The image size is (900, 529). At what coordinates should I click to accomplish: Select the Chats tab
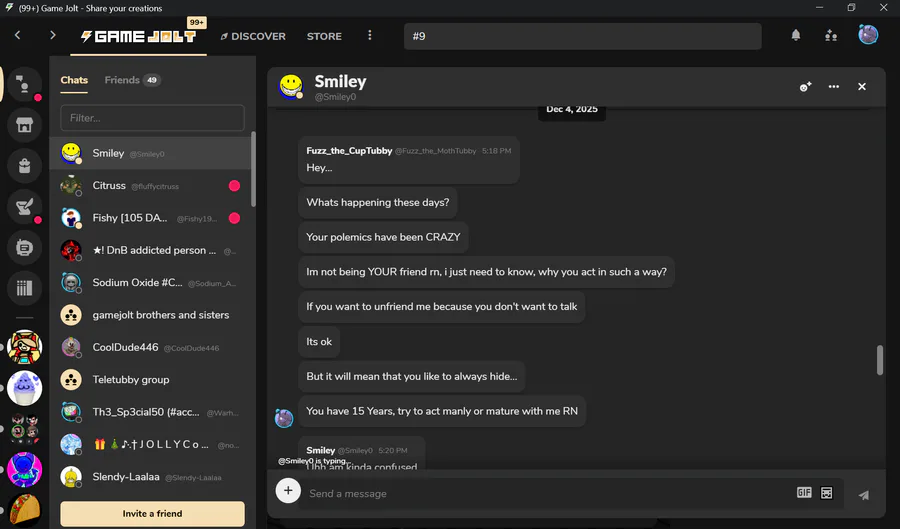(x=74, y=80)
